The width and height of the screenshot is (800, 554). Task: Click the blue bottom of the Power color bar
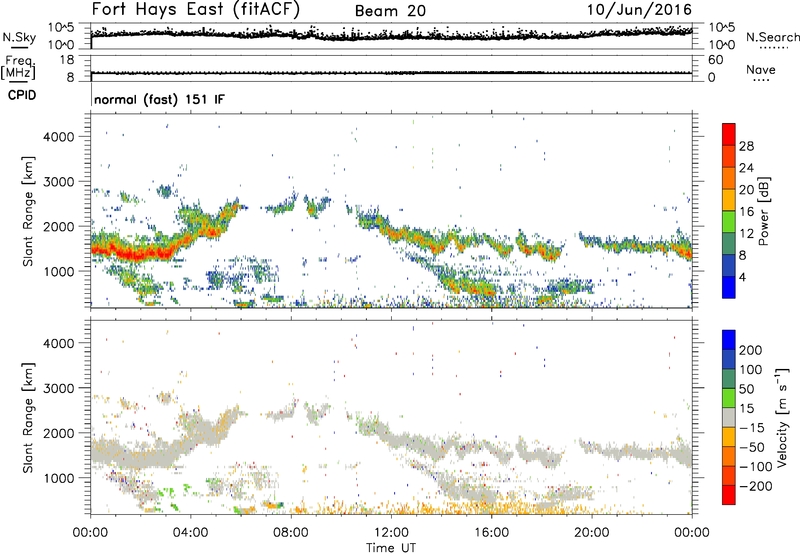729,287
